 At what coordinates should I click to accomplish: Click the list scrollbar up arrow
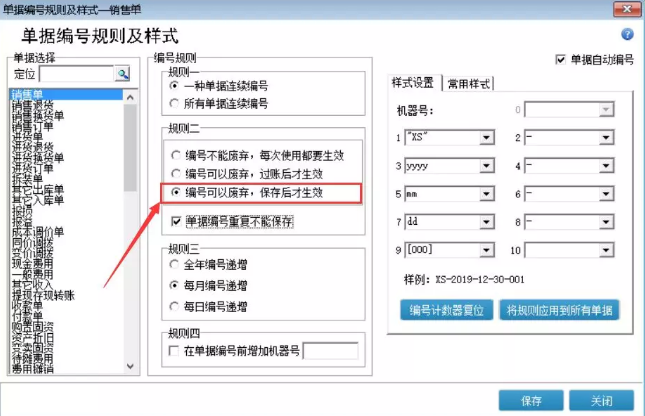pyautogui.click(x=130, y=98)
